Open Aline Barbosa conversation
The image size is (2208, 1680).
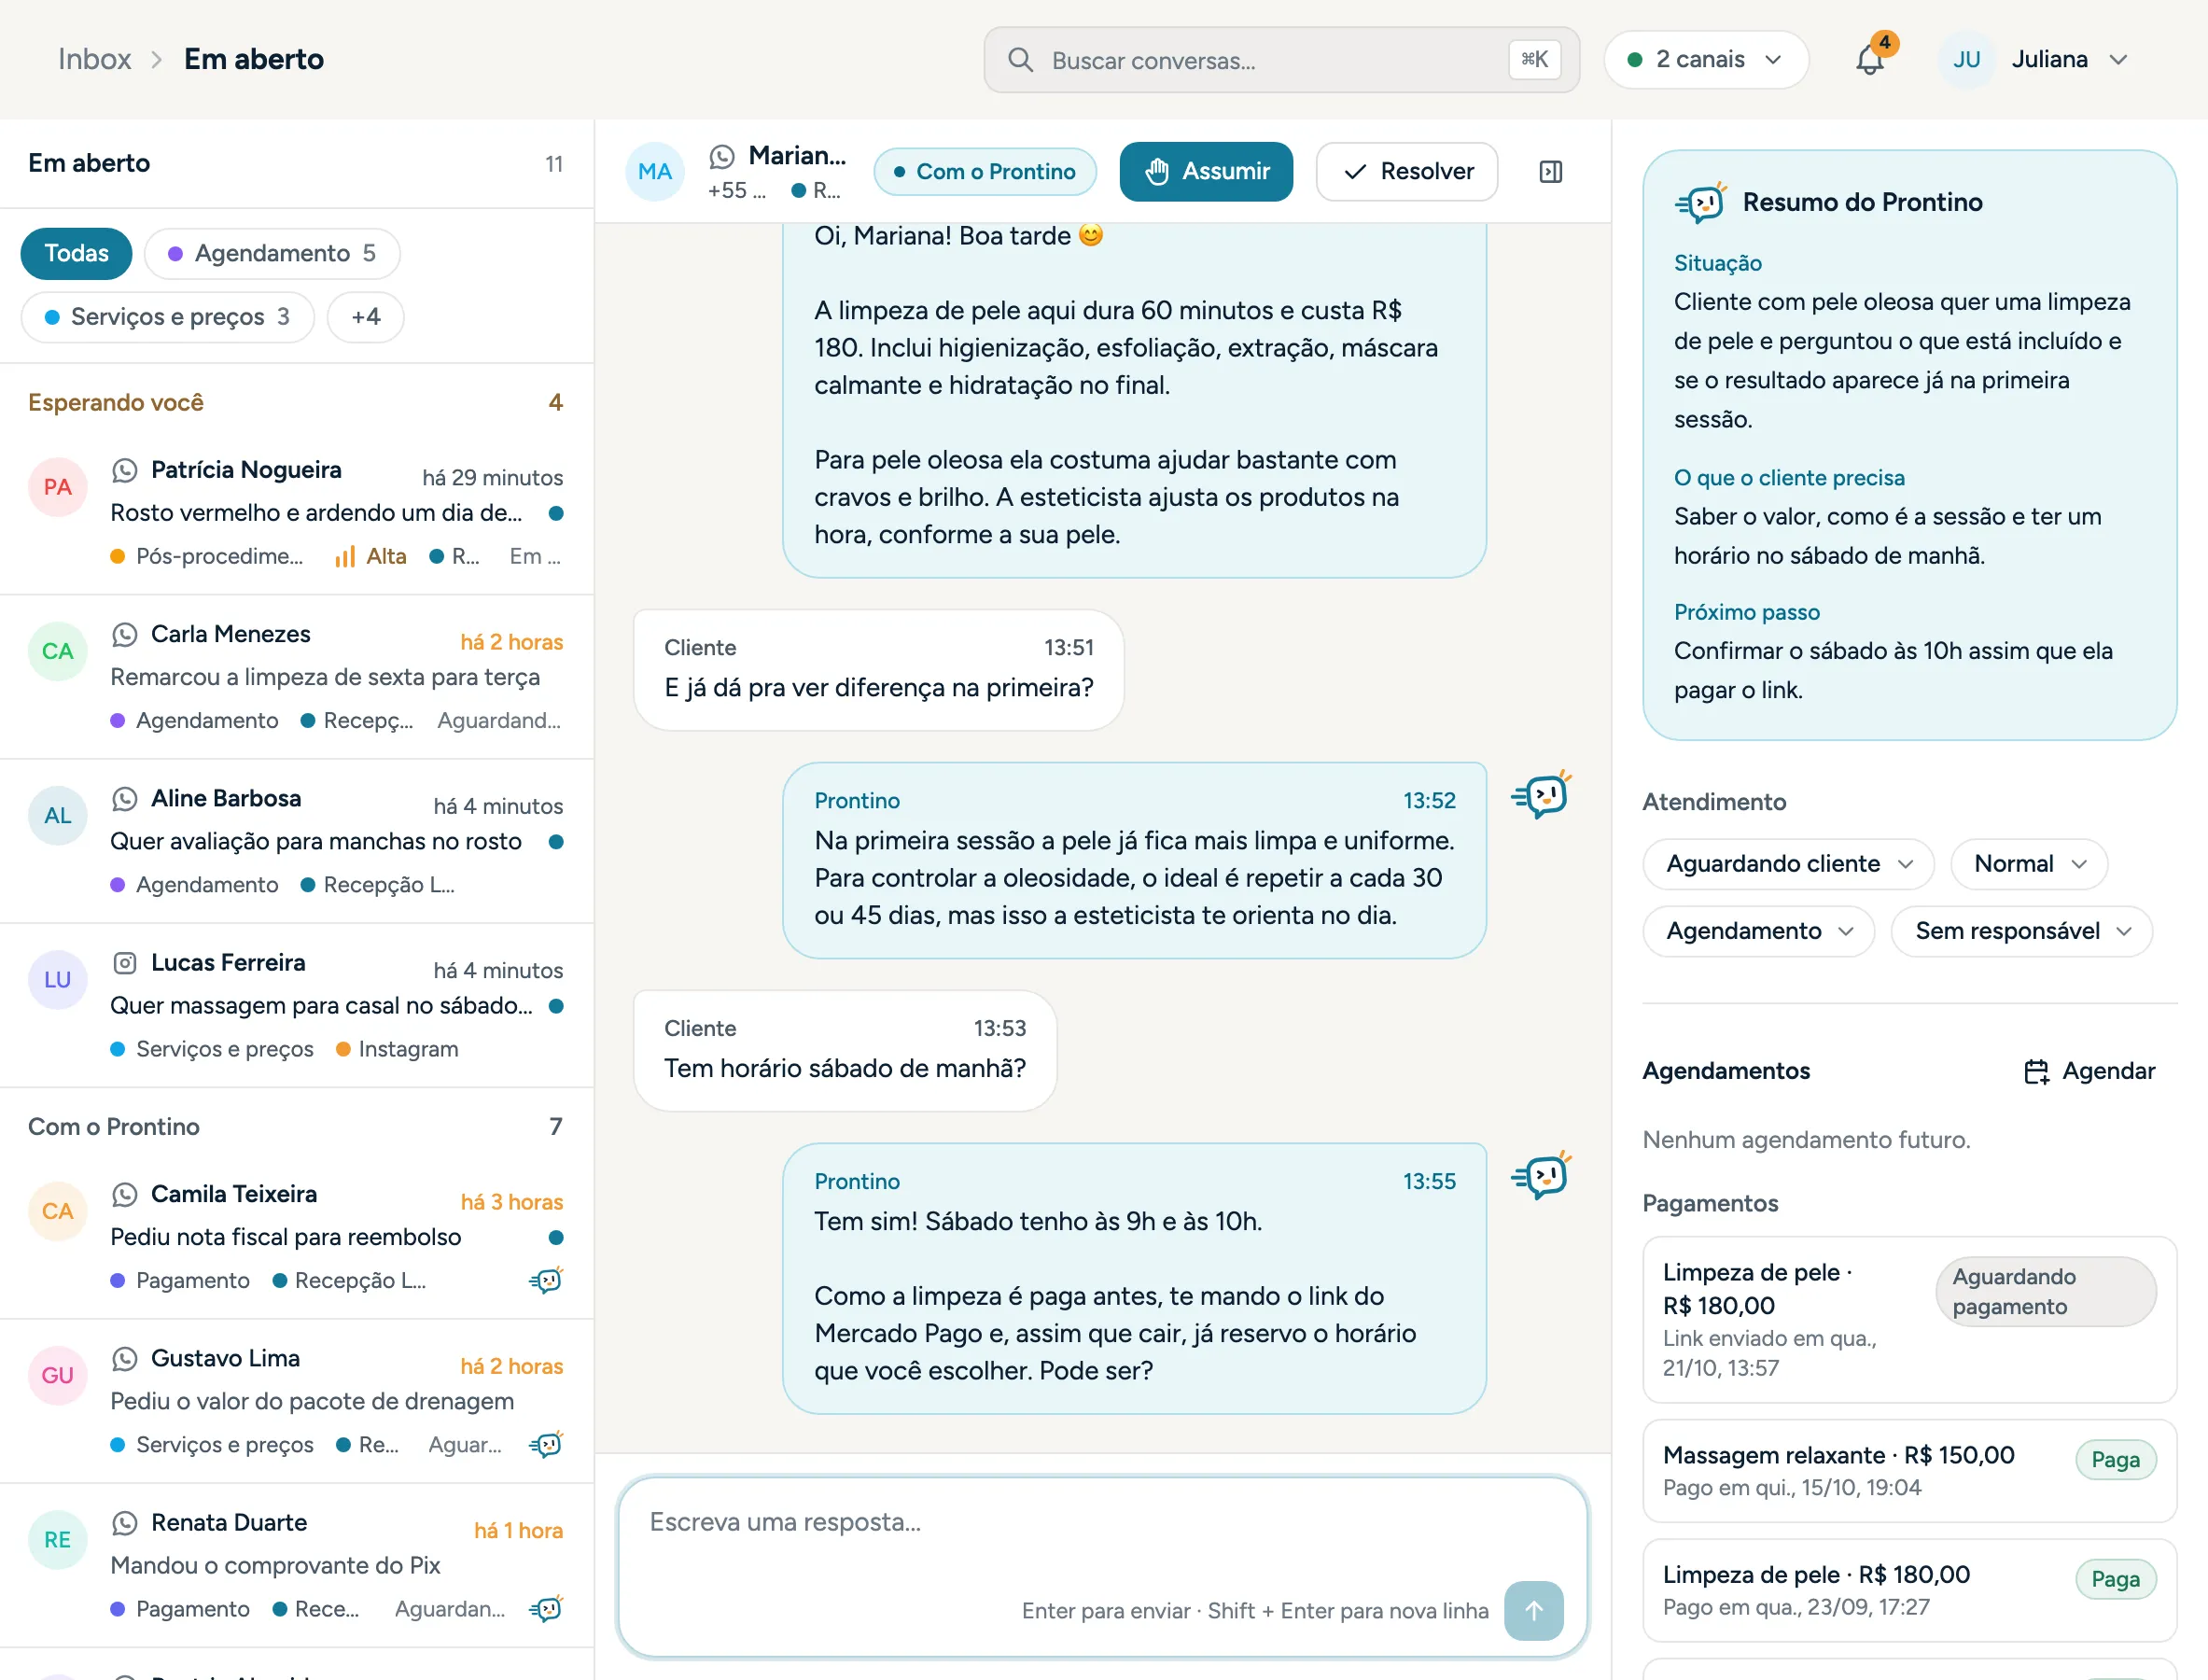[297, 841]
